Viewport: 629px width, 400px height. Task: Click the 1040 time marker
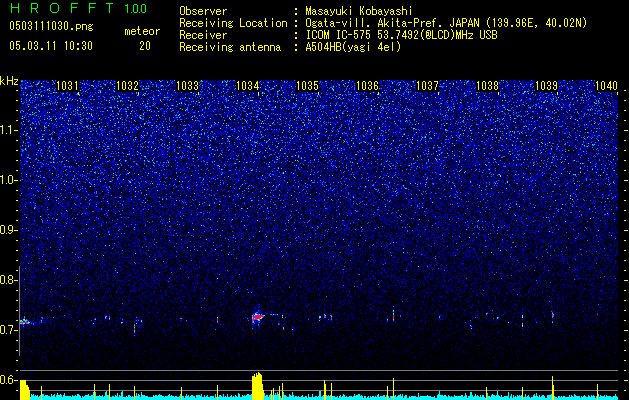607,85
